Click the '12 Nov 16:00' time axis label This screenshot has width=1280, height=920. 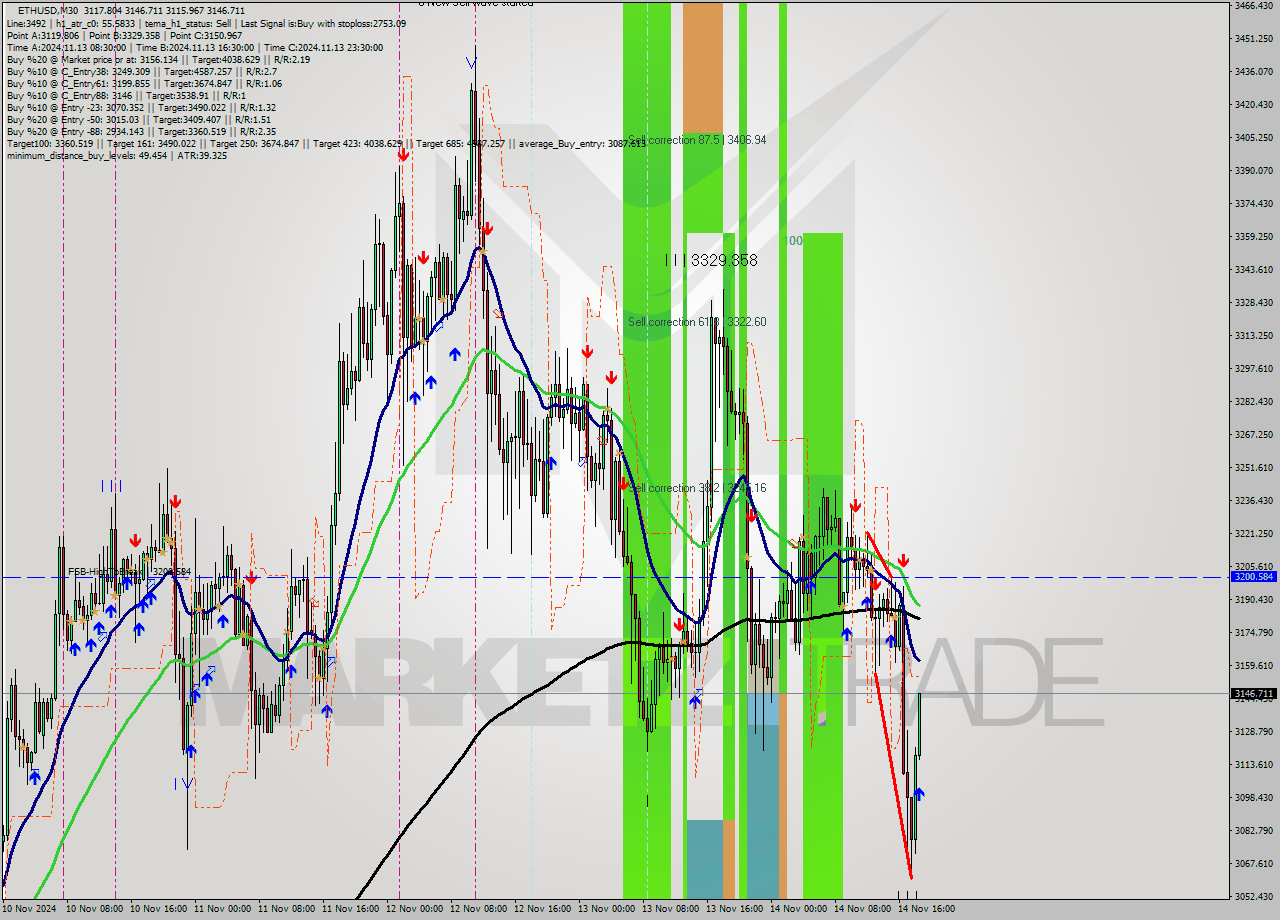[542, 909]
